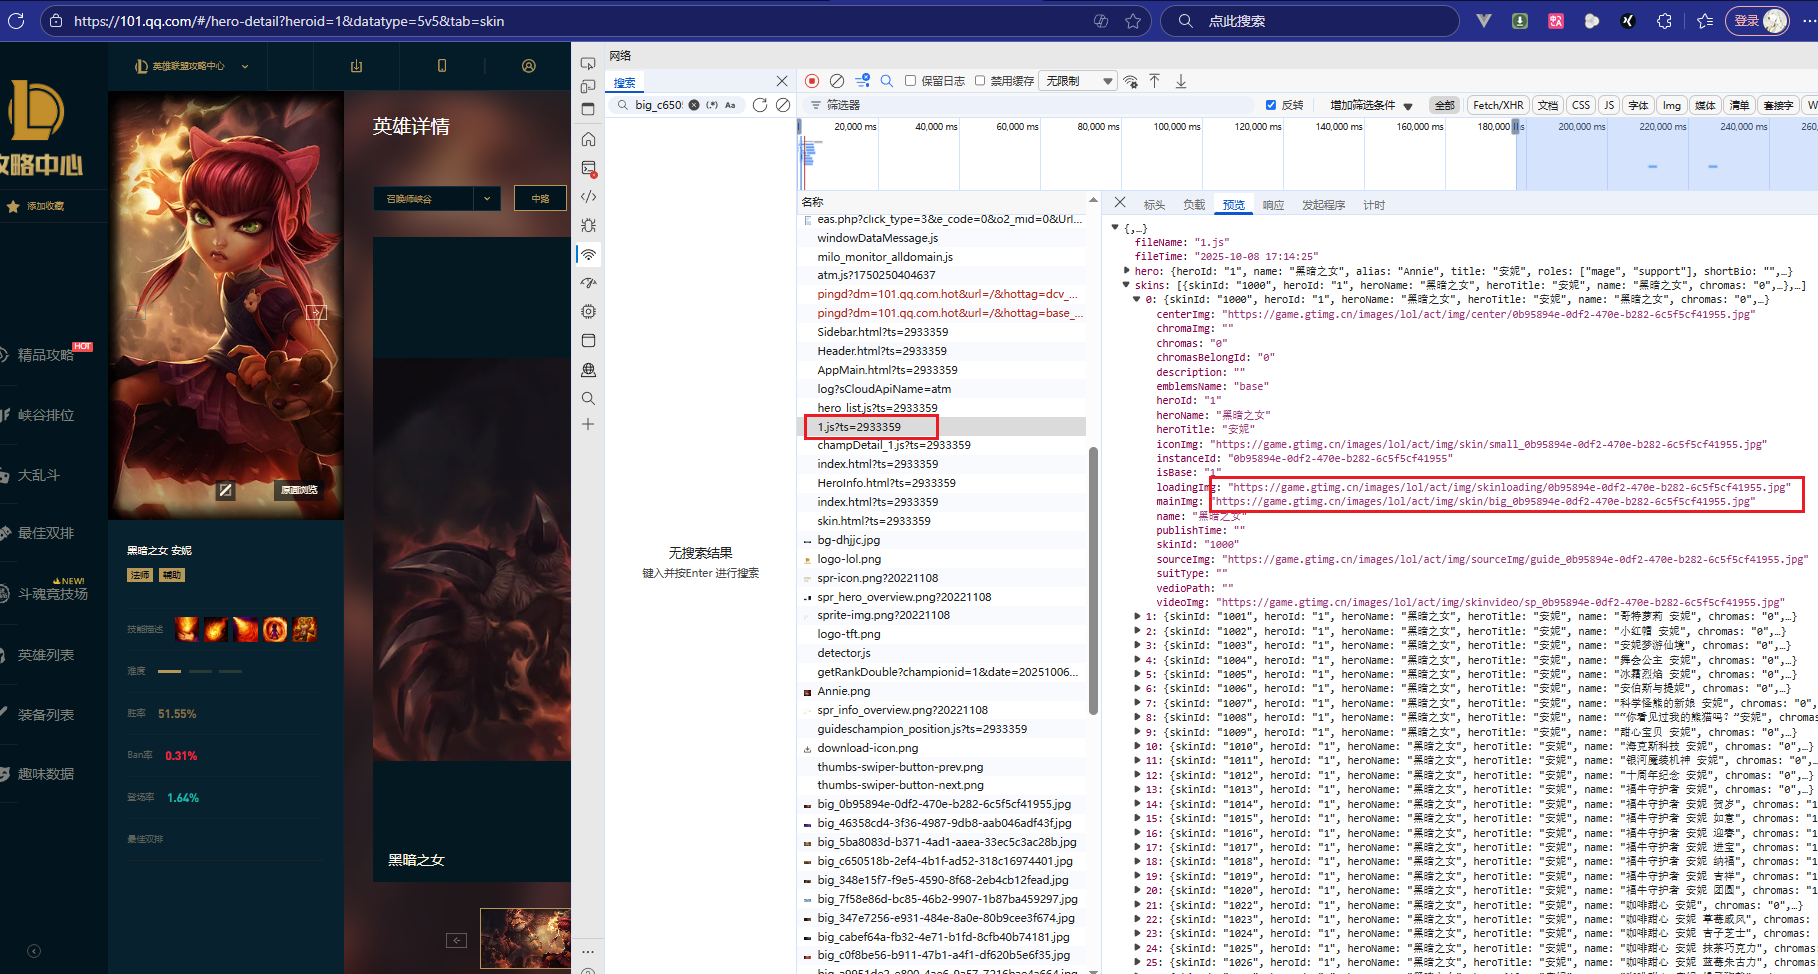Select the Fetch/XHR filter chip
1818x974 pixels.
1498,105
